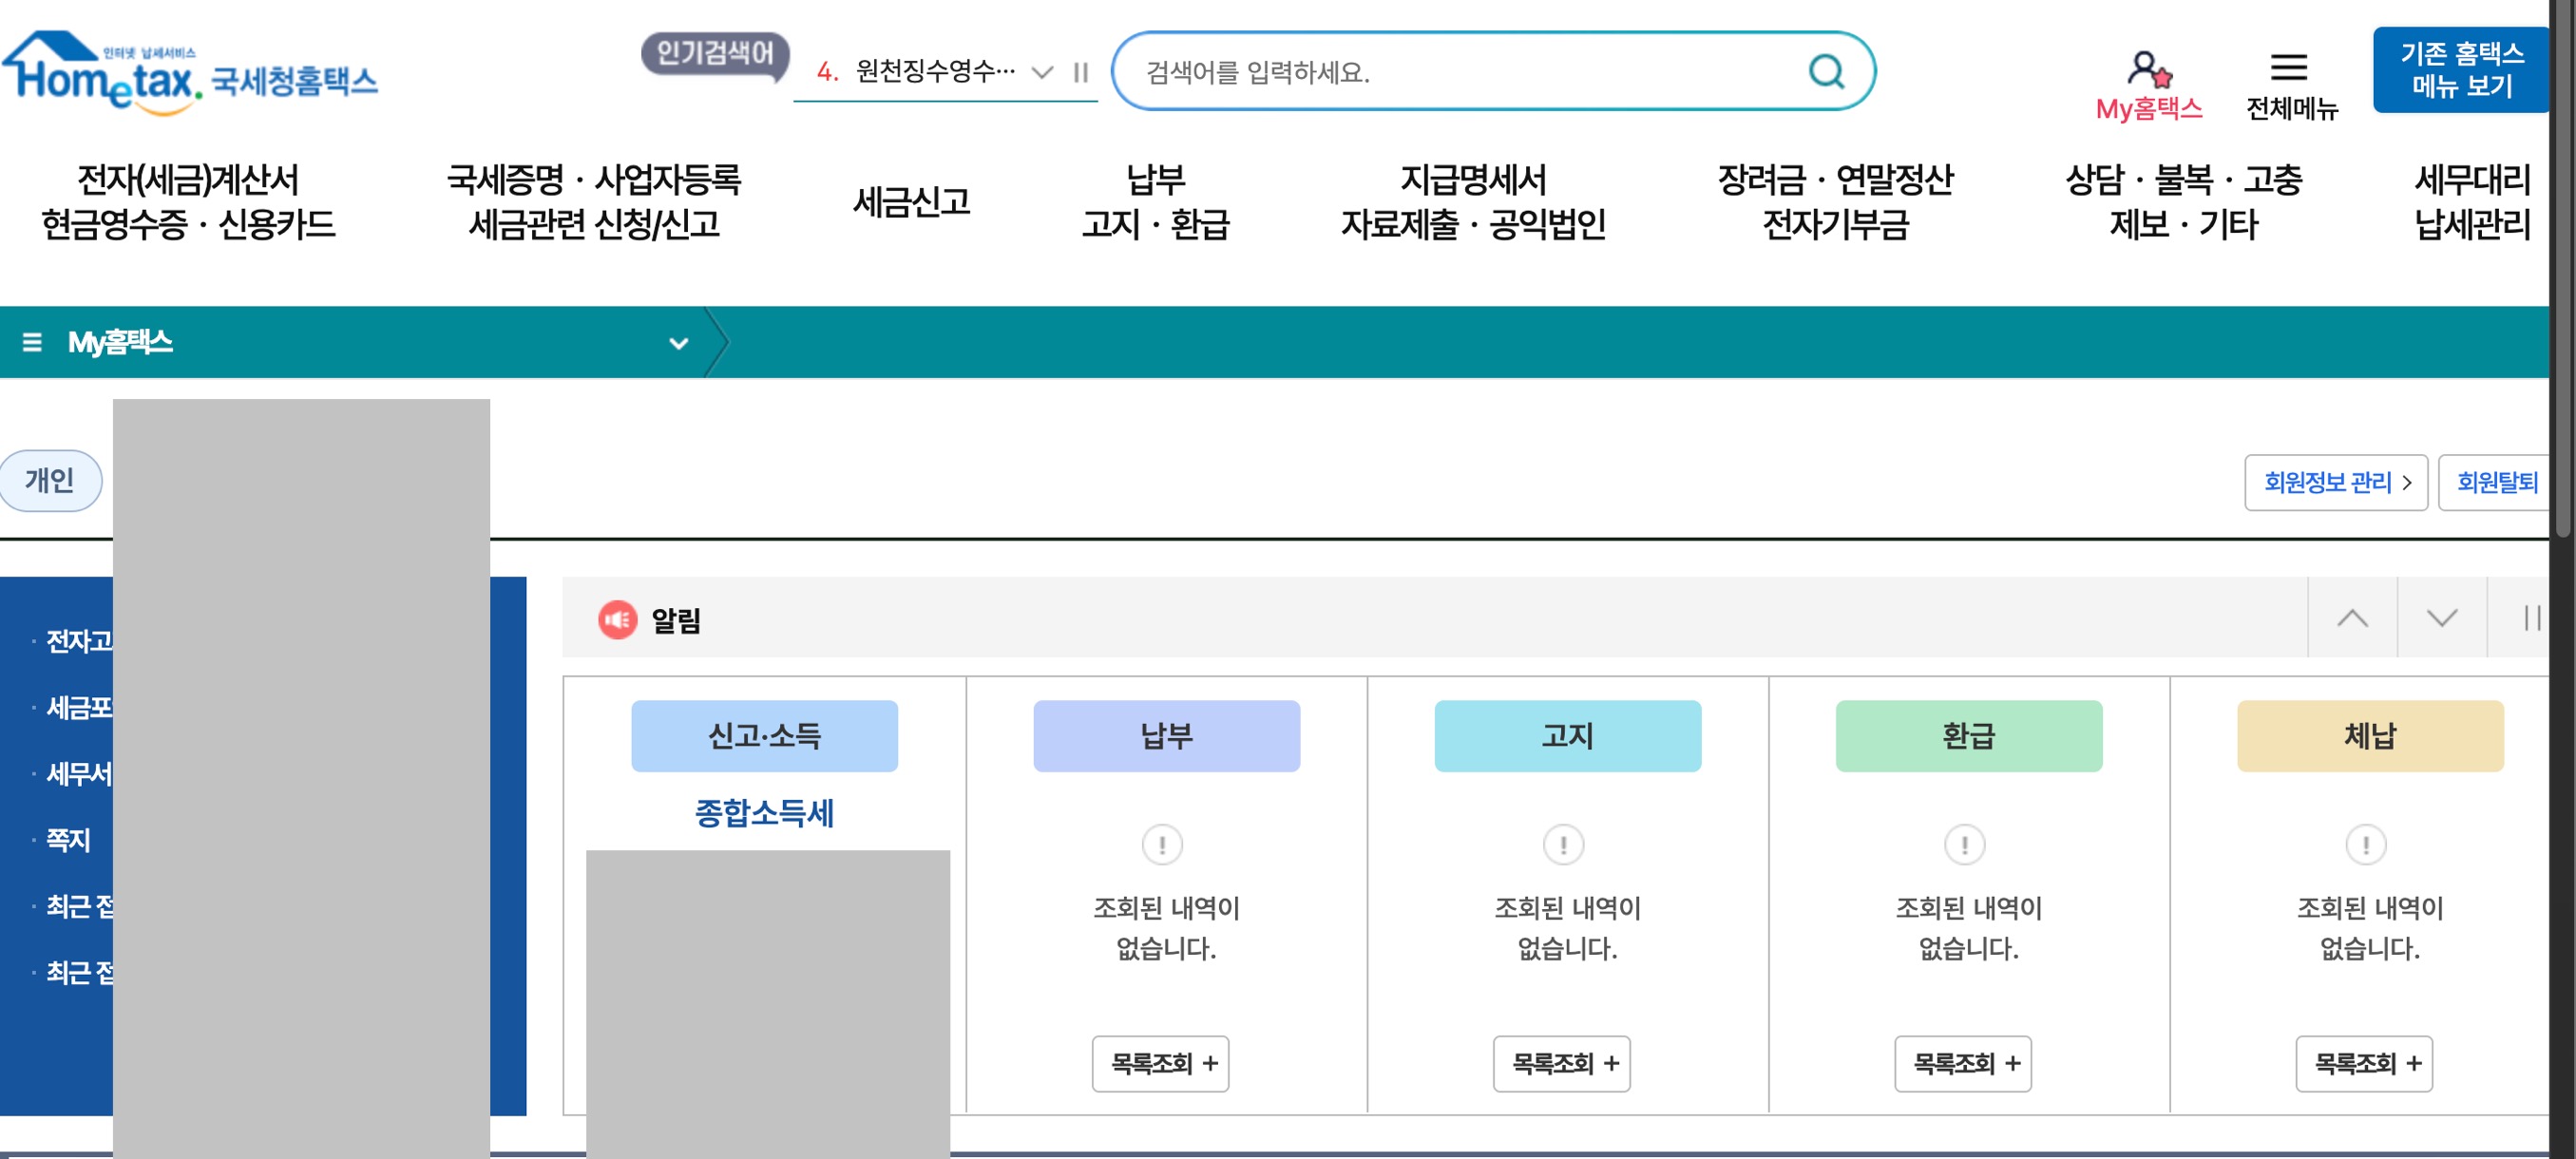Open My홈택스 user icon
The image size is (2576, 1159).
coord(2148,70)
